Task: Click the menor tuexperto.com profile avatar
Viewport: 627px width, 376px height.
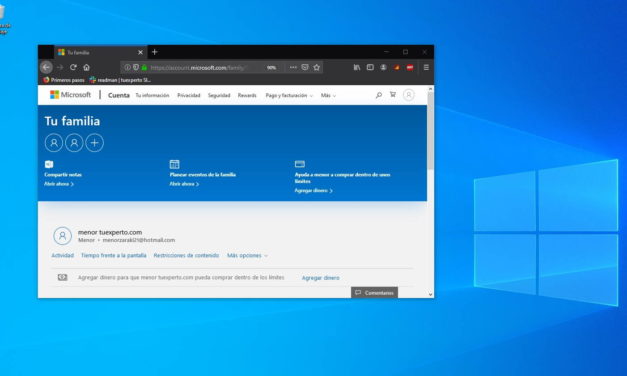Action: click(62, 236)
